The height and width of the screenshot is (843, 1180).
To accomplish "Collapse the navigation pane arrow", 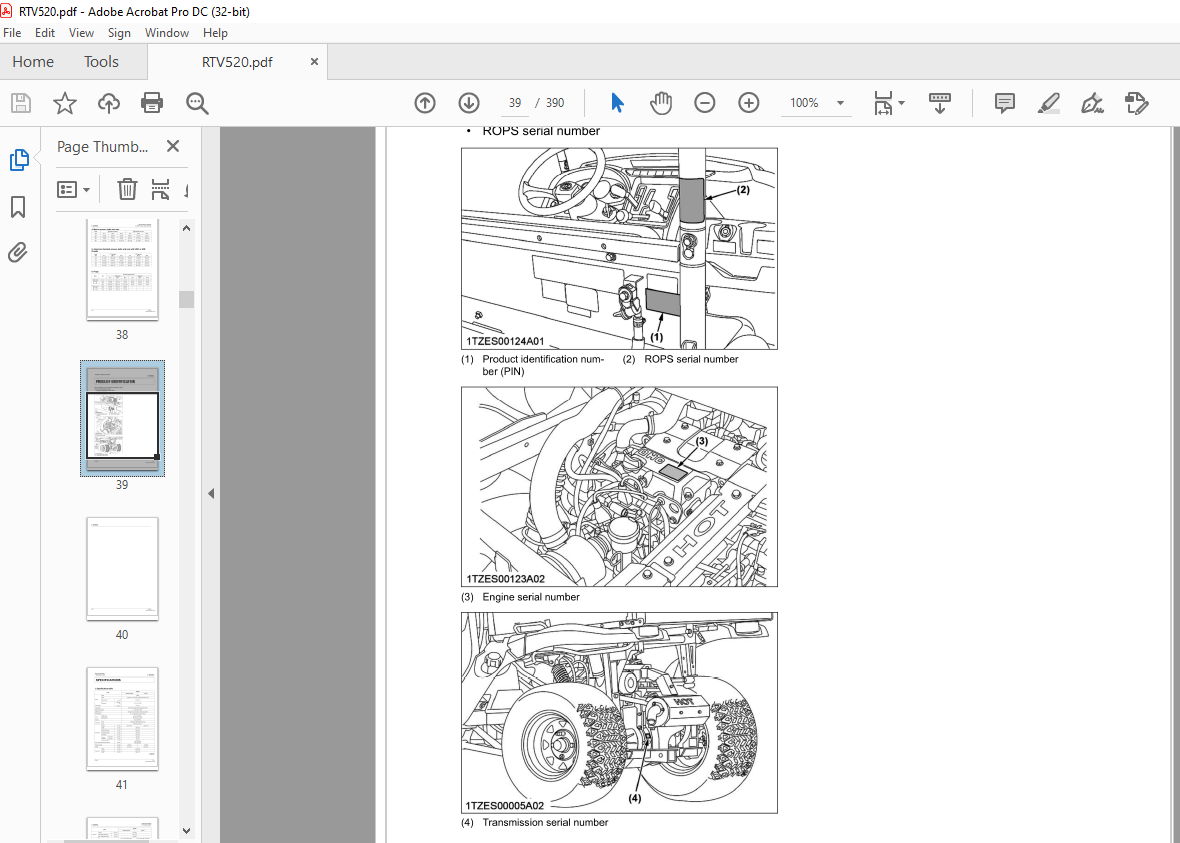I will coord(211,494).
